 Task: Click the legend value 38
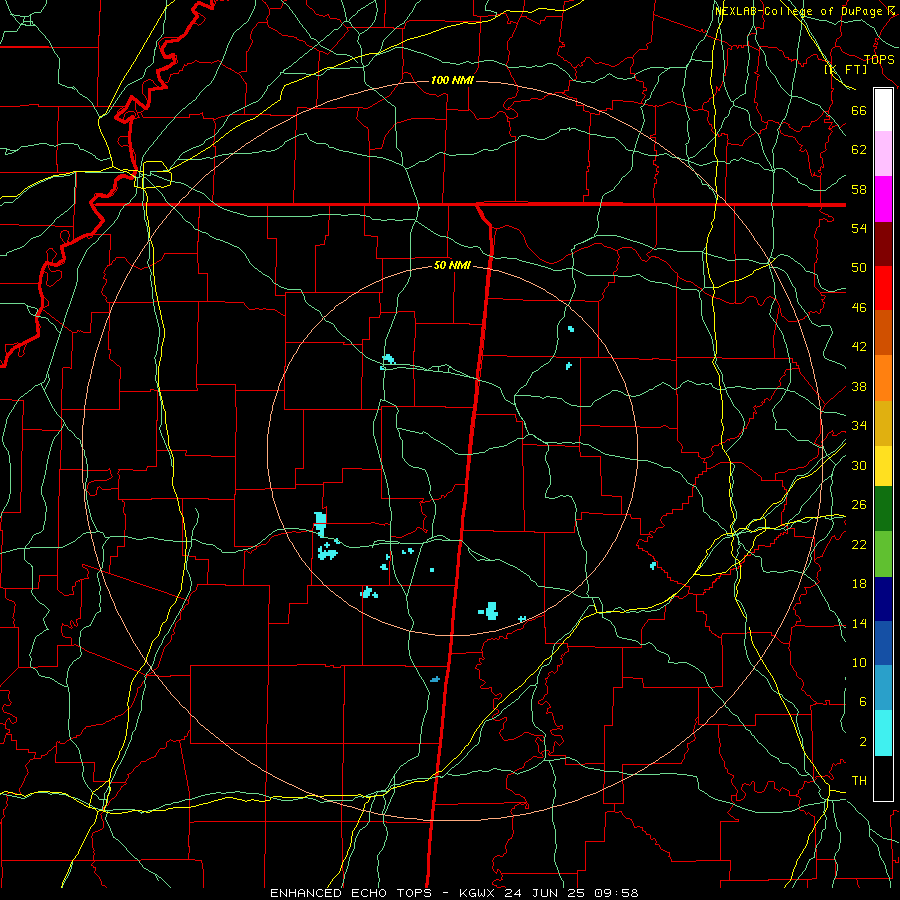pos(859,386)
